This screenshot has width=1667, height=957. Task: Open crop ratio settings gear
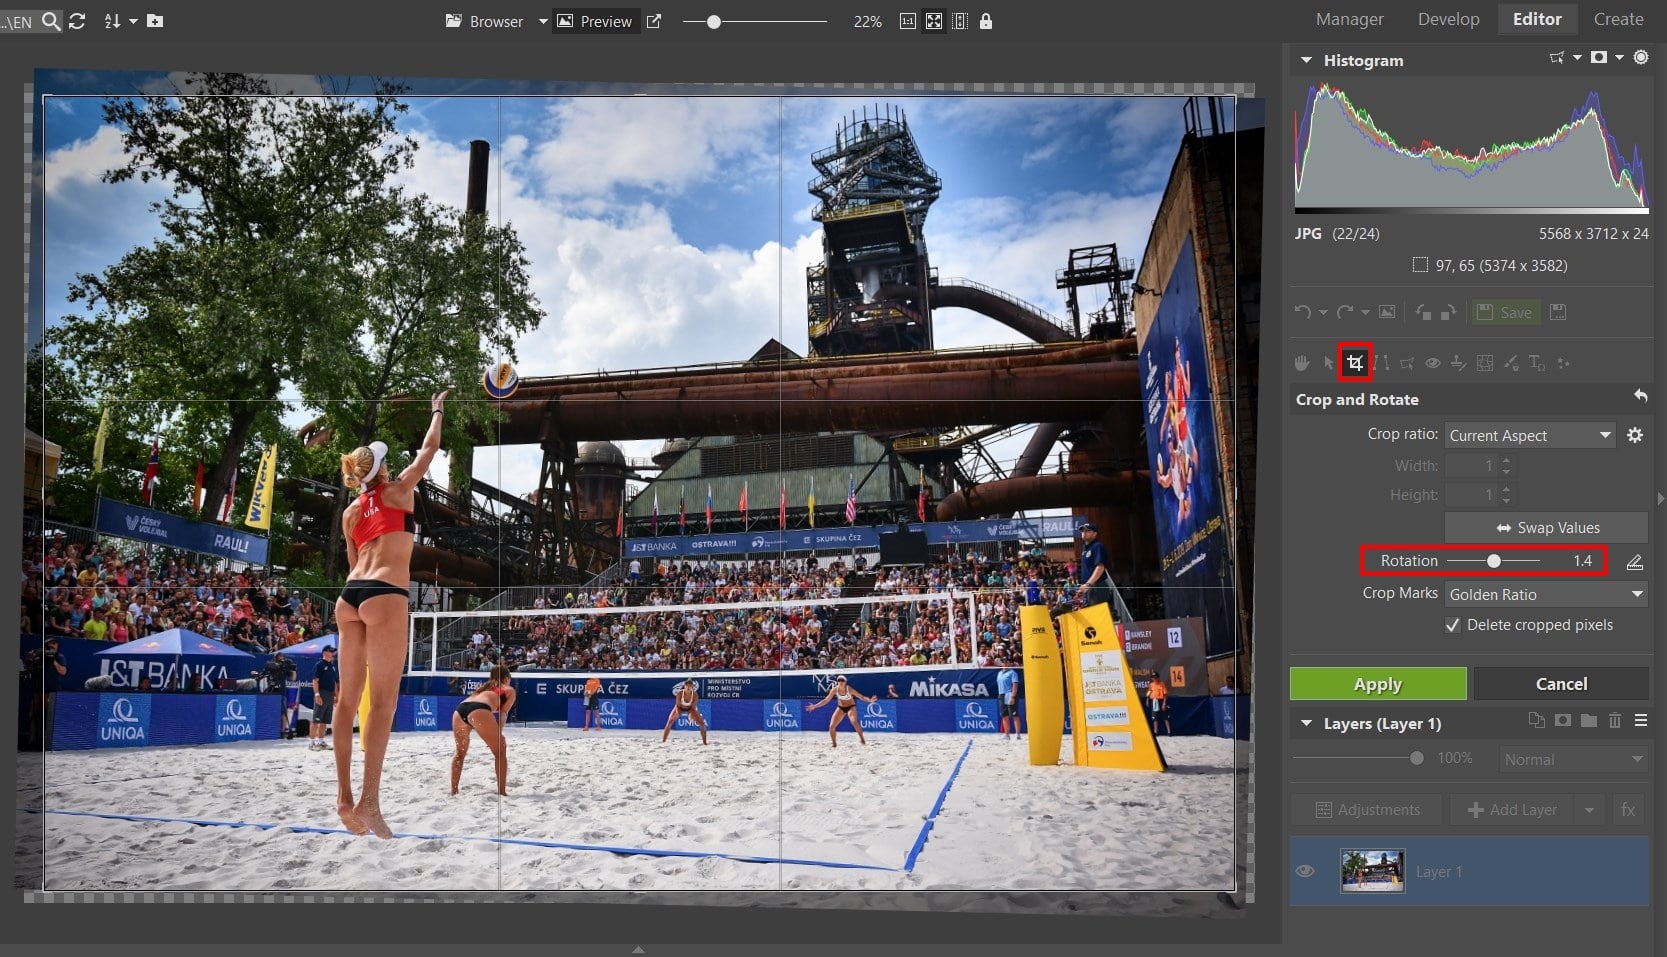pyautogui.click(x=1635, y=435)
